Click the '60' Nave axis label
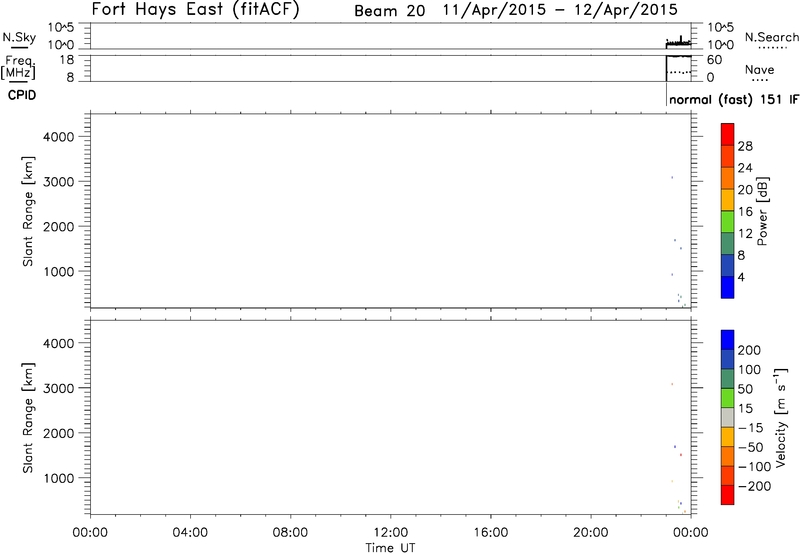Screen dimensions: 800x554 [x=714, y=60]
